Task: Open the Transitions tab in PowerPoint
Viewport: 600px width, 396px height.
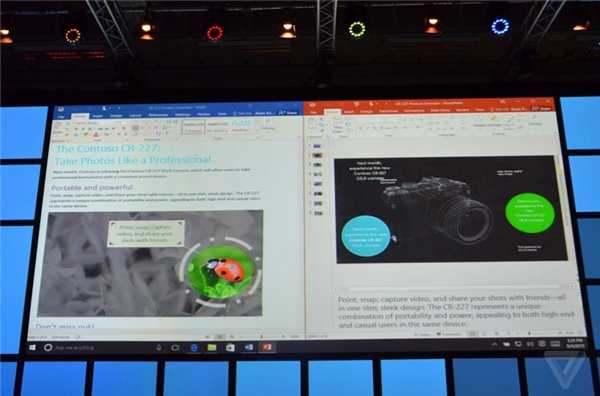Action: pos(388,111)
